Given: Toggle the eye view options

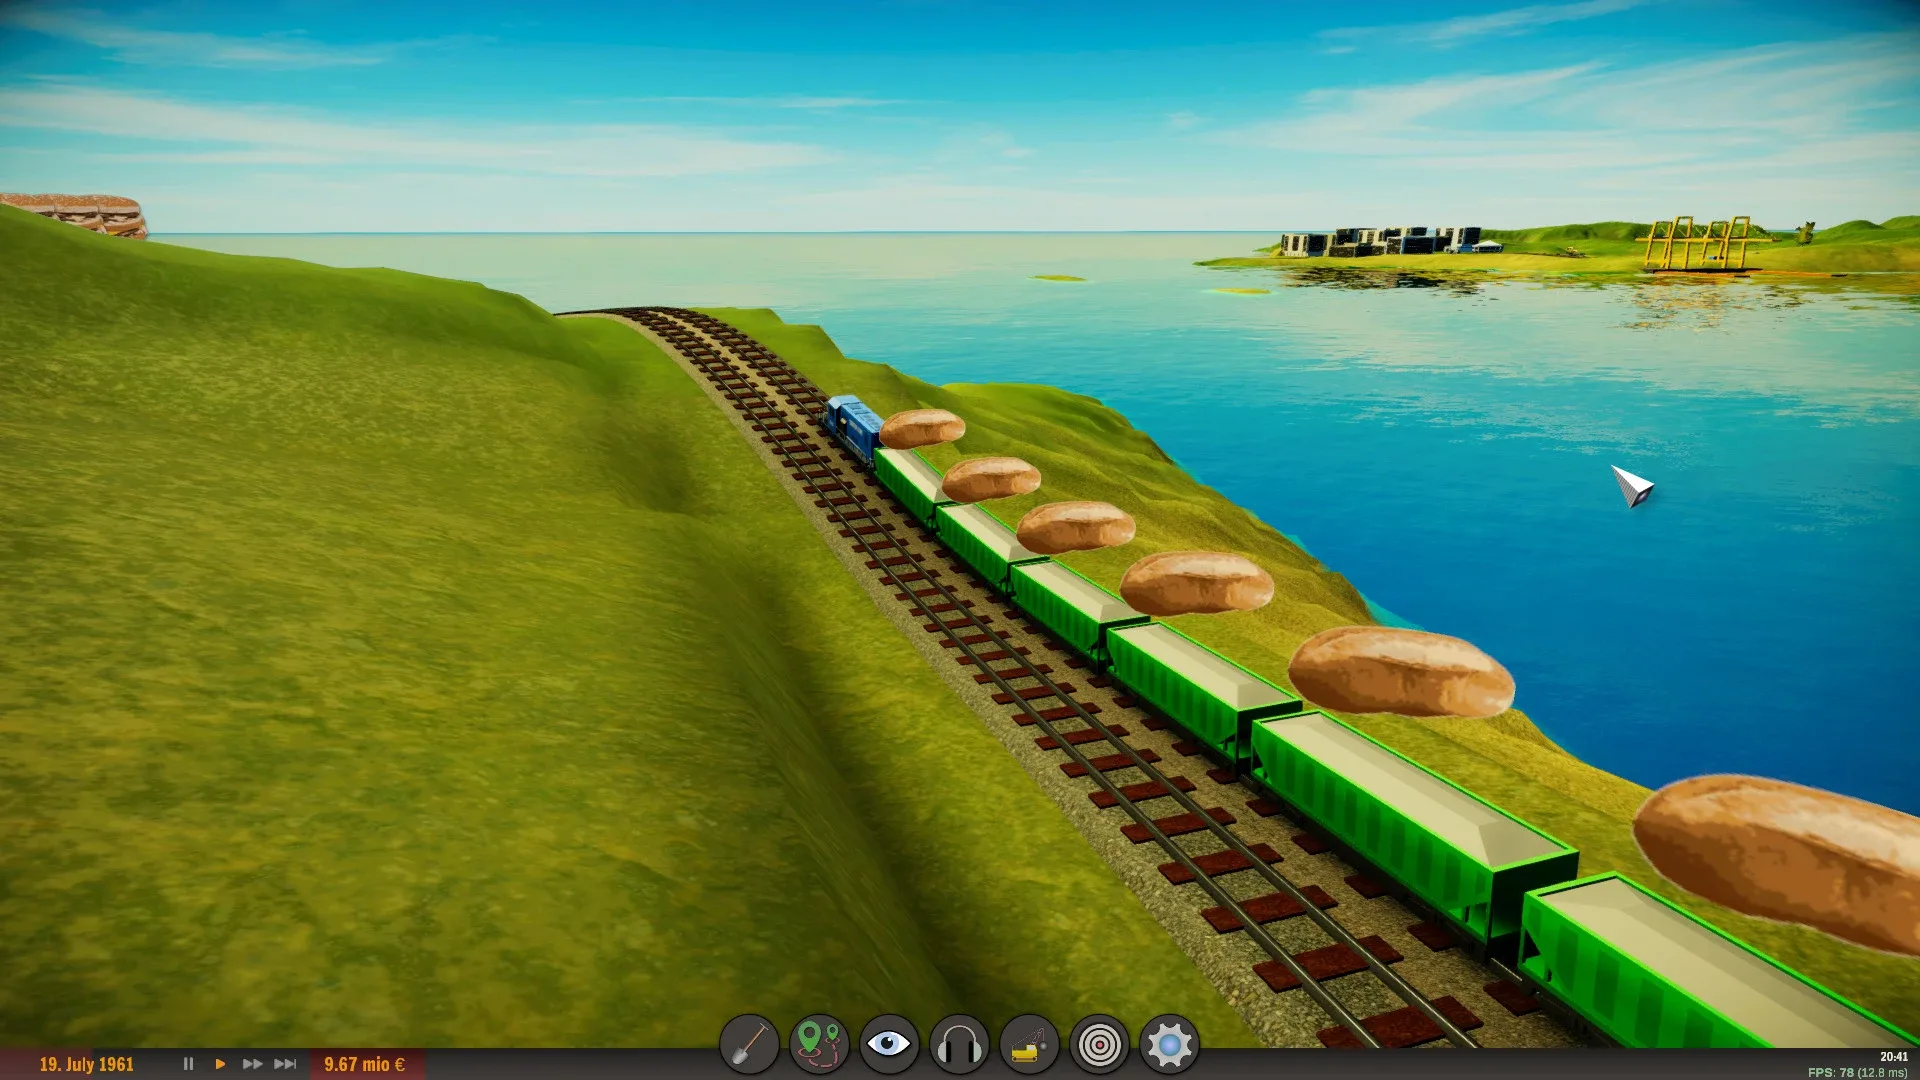Looking at the screenshot, I should tap(888, 1045).
